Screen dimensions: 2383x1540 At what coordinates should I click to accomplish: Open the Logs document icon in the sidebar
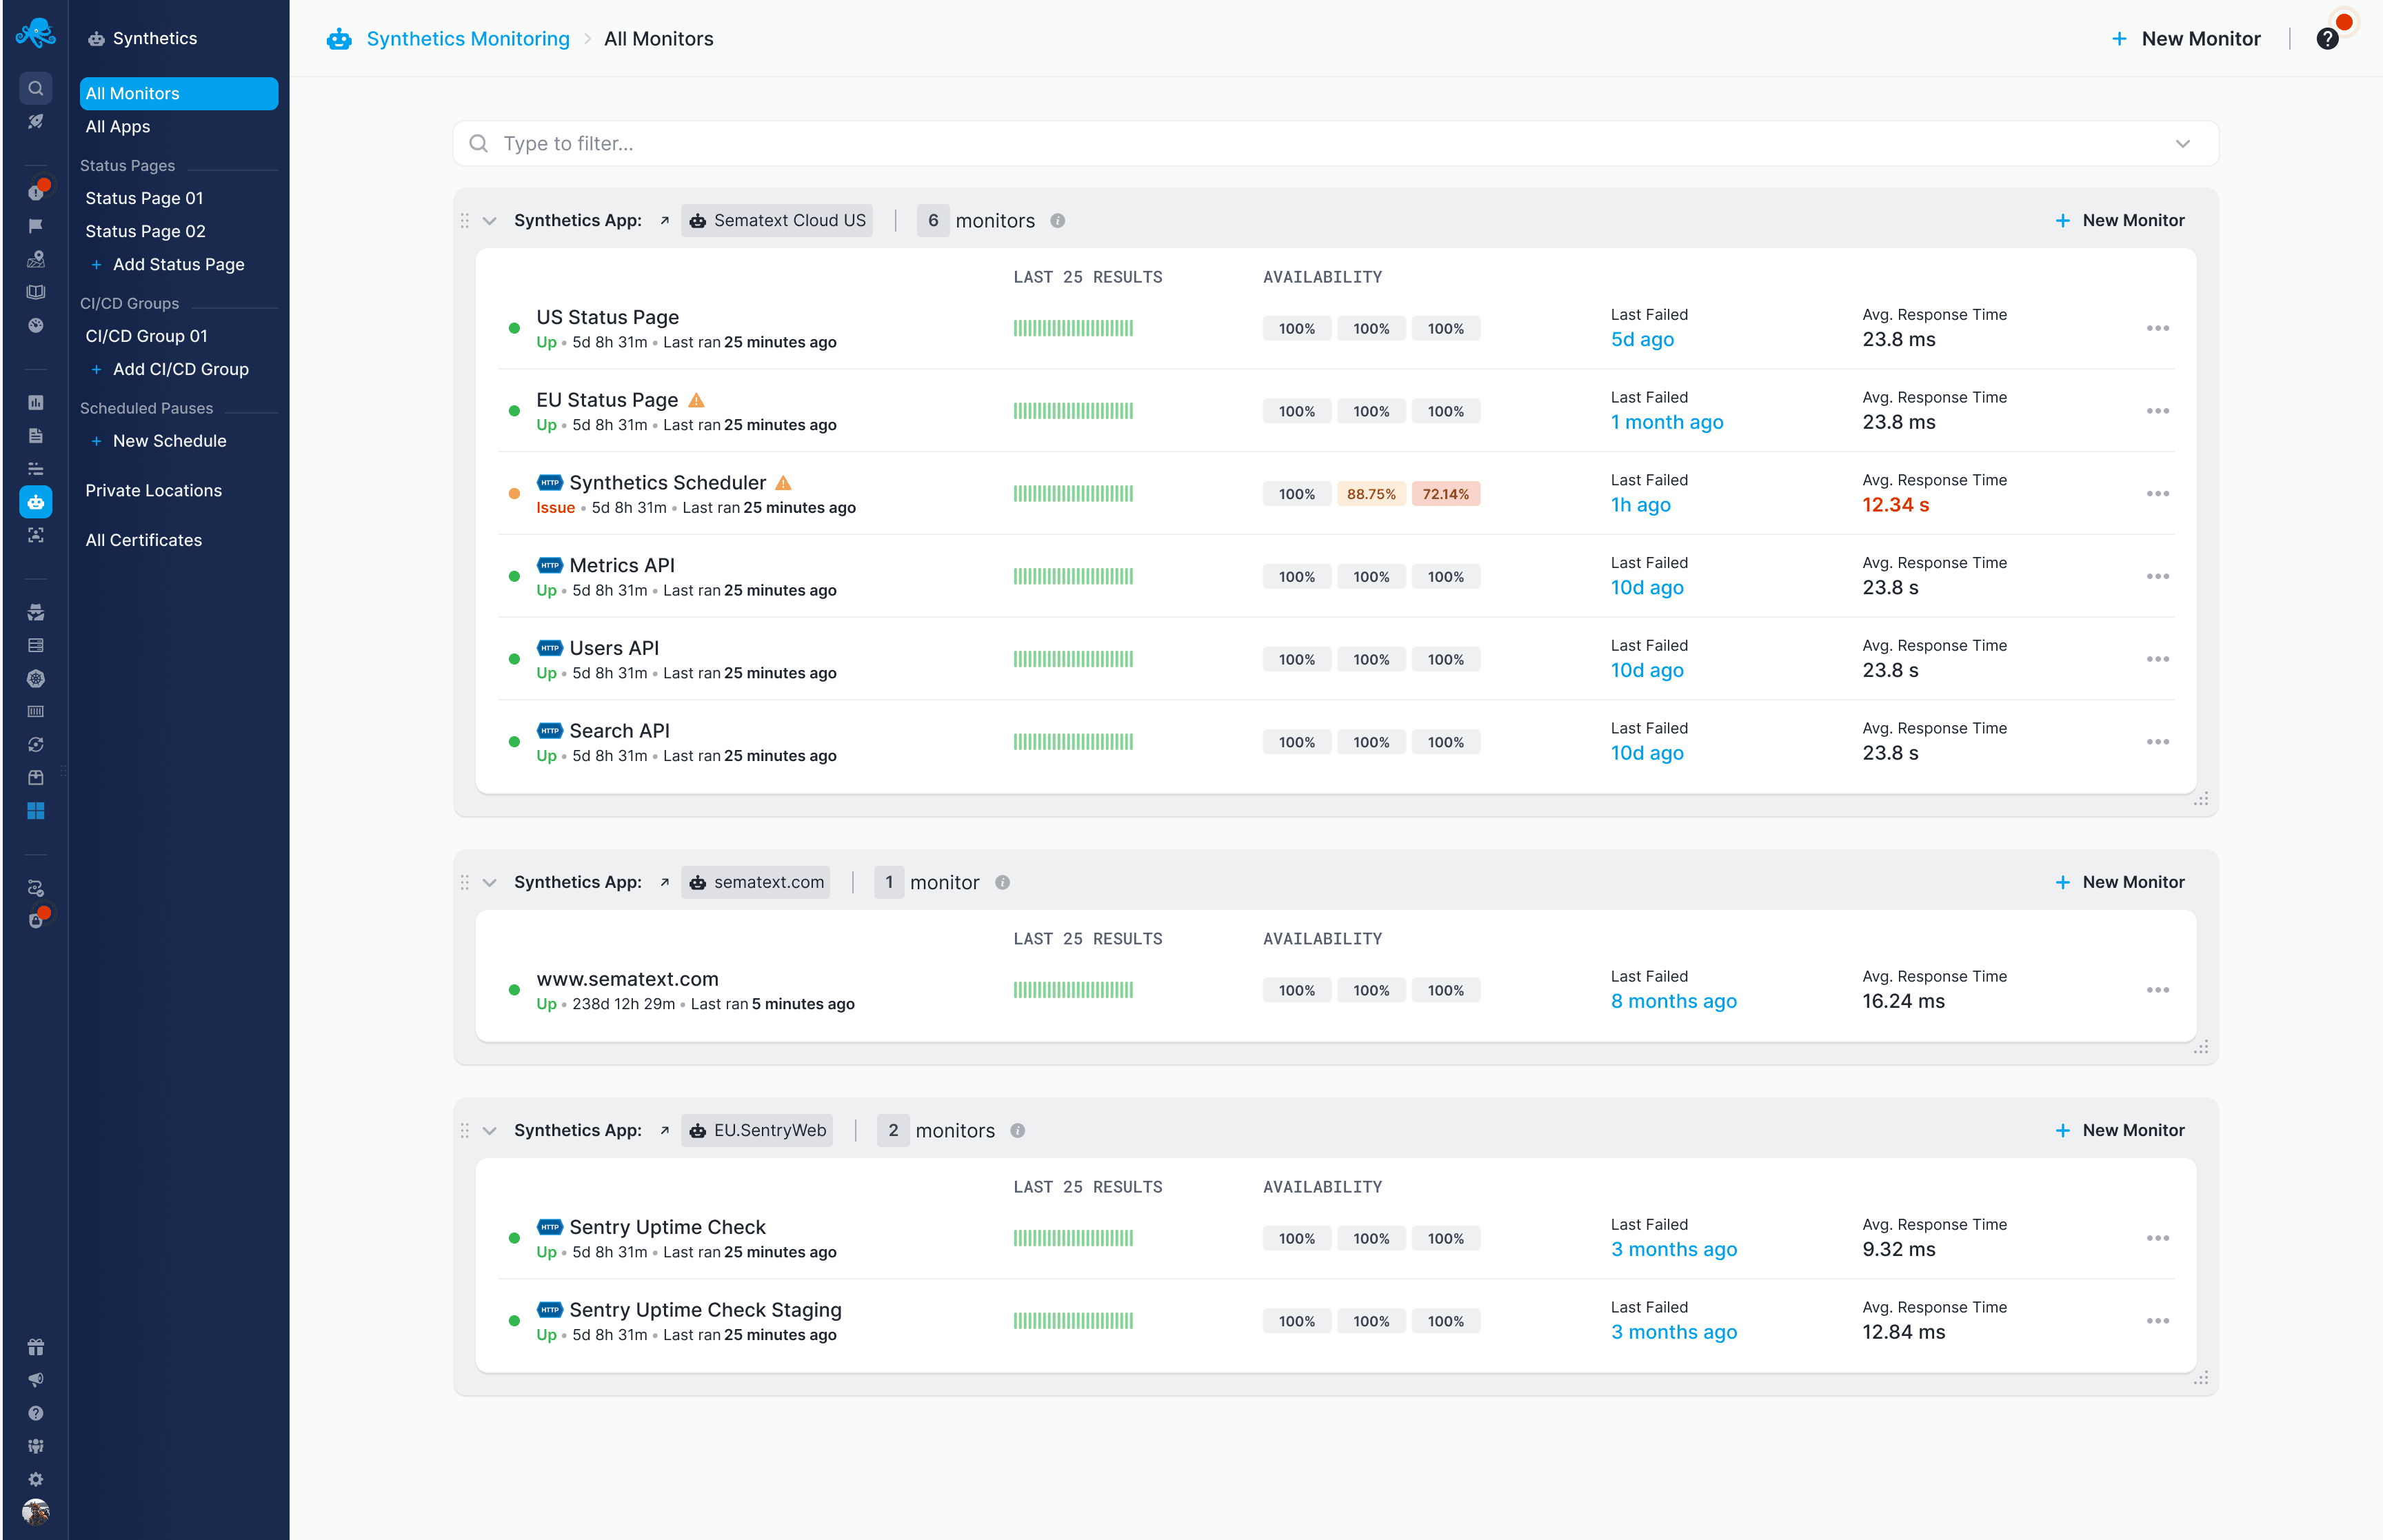click(x=35, y=436)
